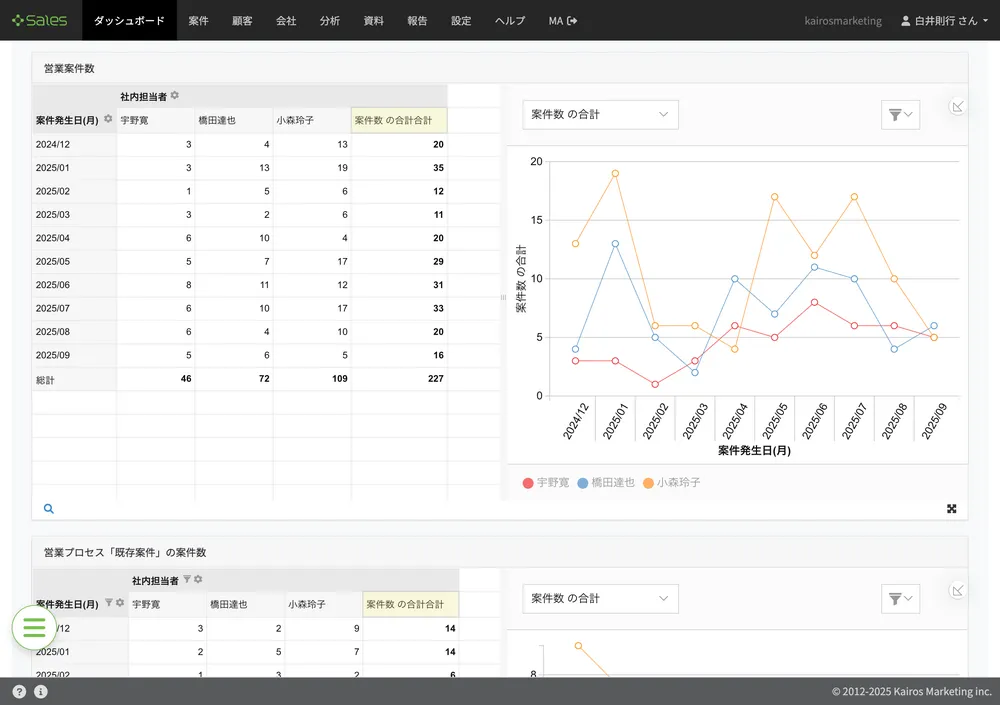Open the 白井則行 さん user menu
Viewport: 1000px width, 705px height.
click(x=944, y=20)
